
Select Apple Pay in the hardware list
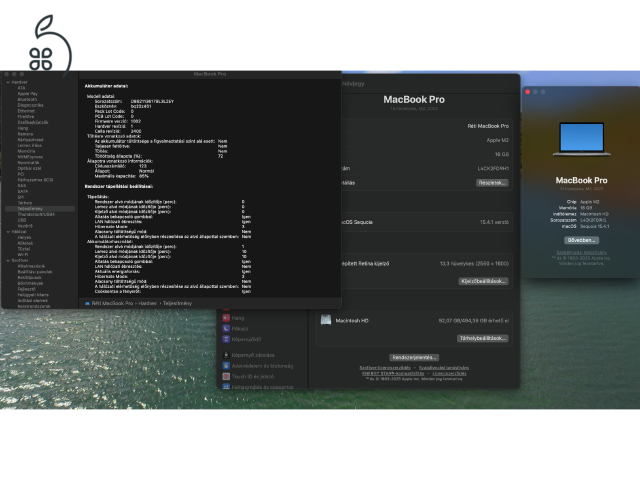(27, 93)
